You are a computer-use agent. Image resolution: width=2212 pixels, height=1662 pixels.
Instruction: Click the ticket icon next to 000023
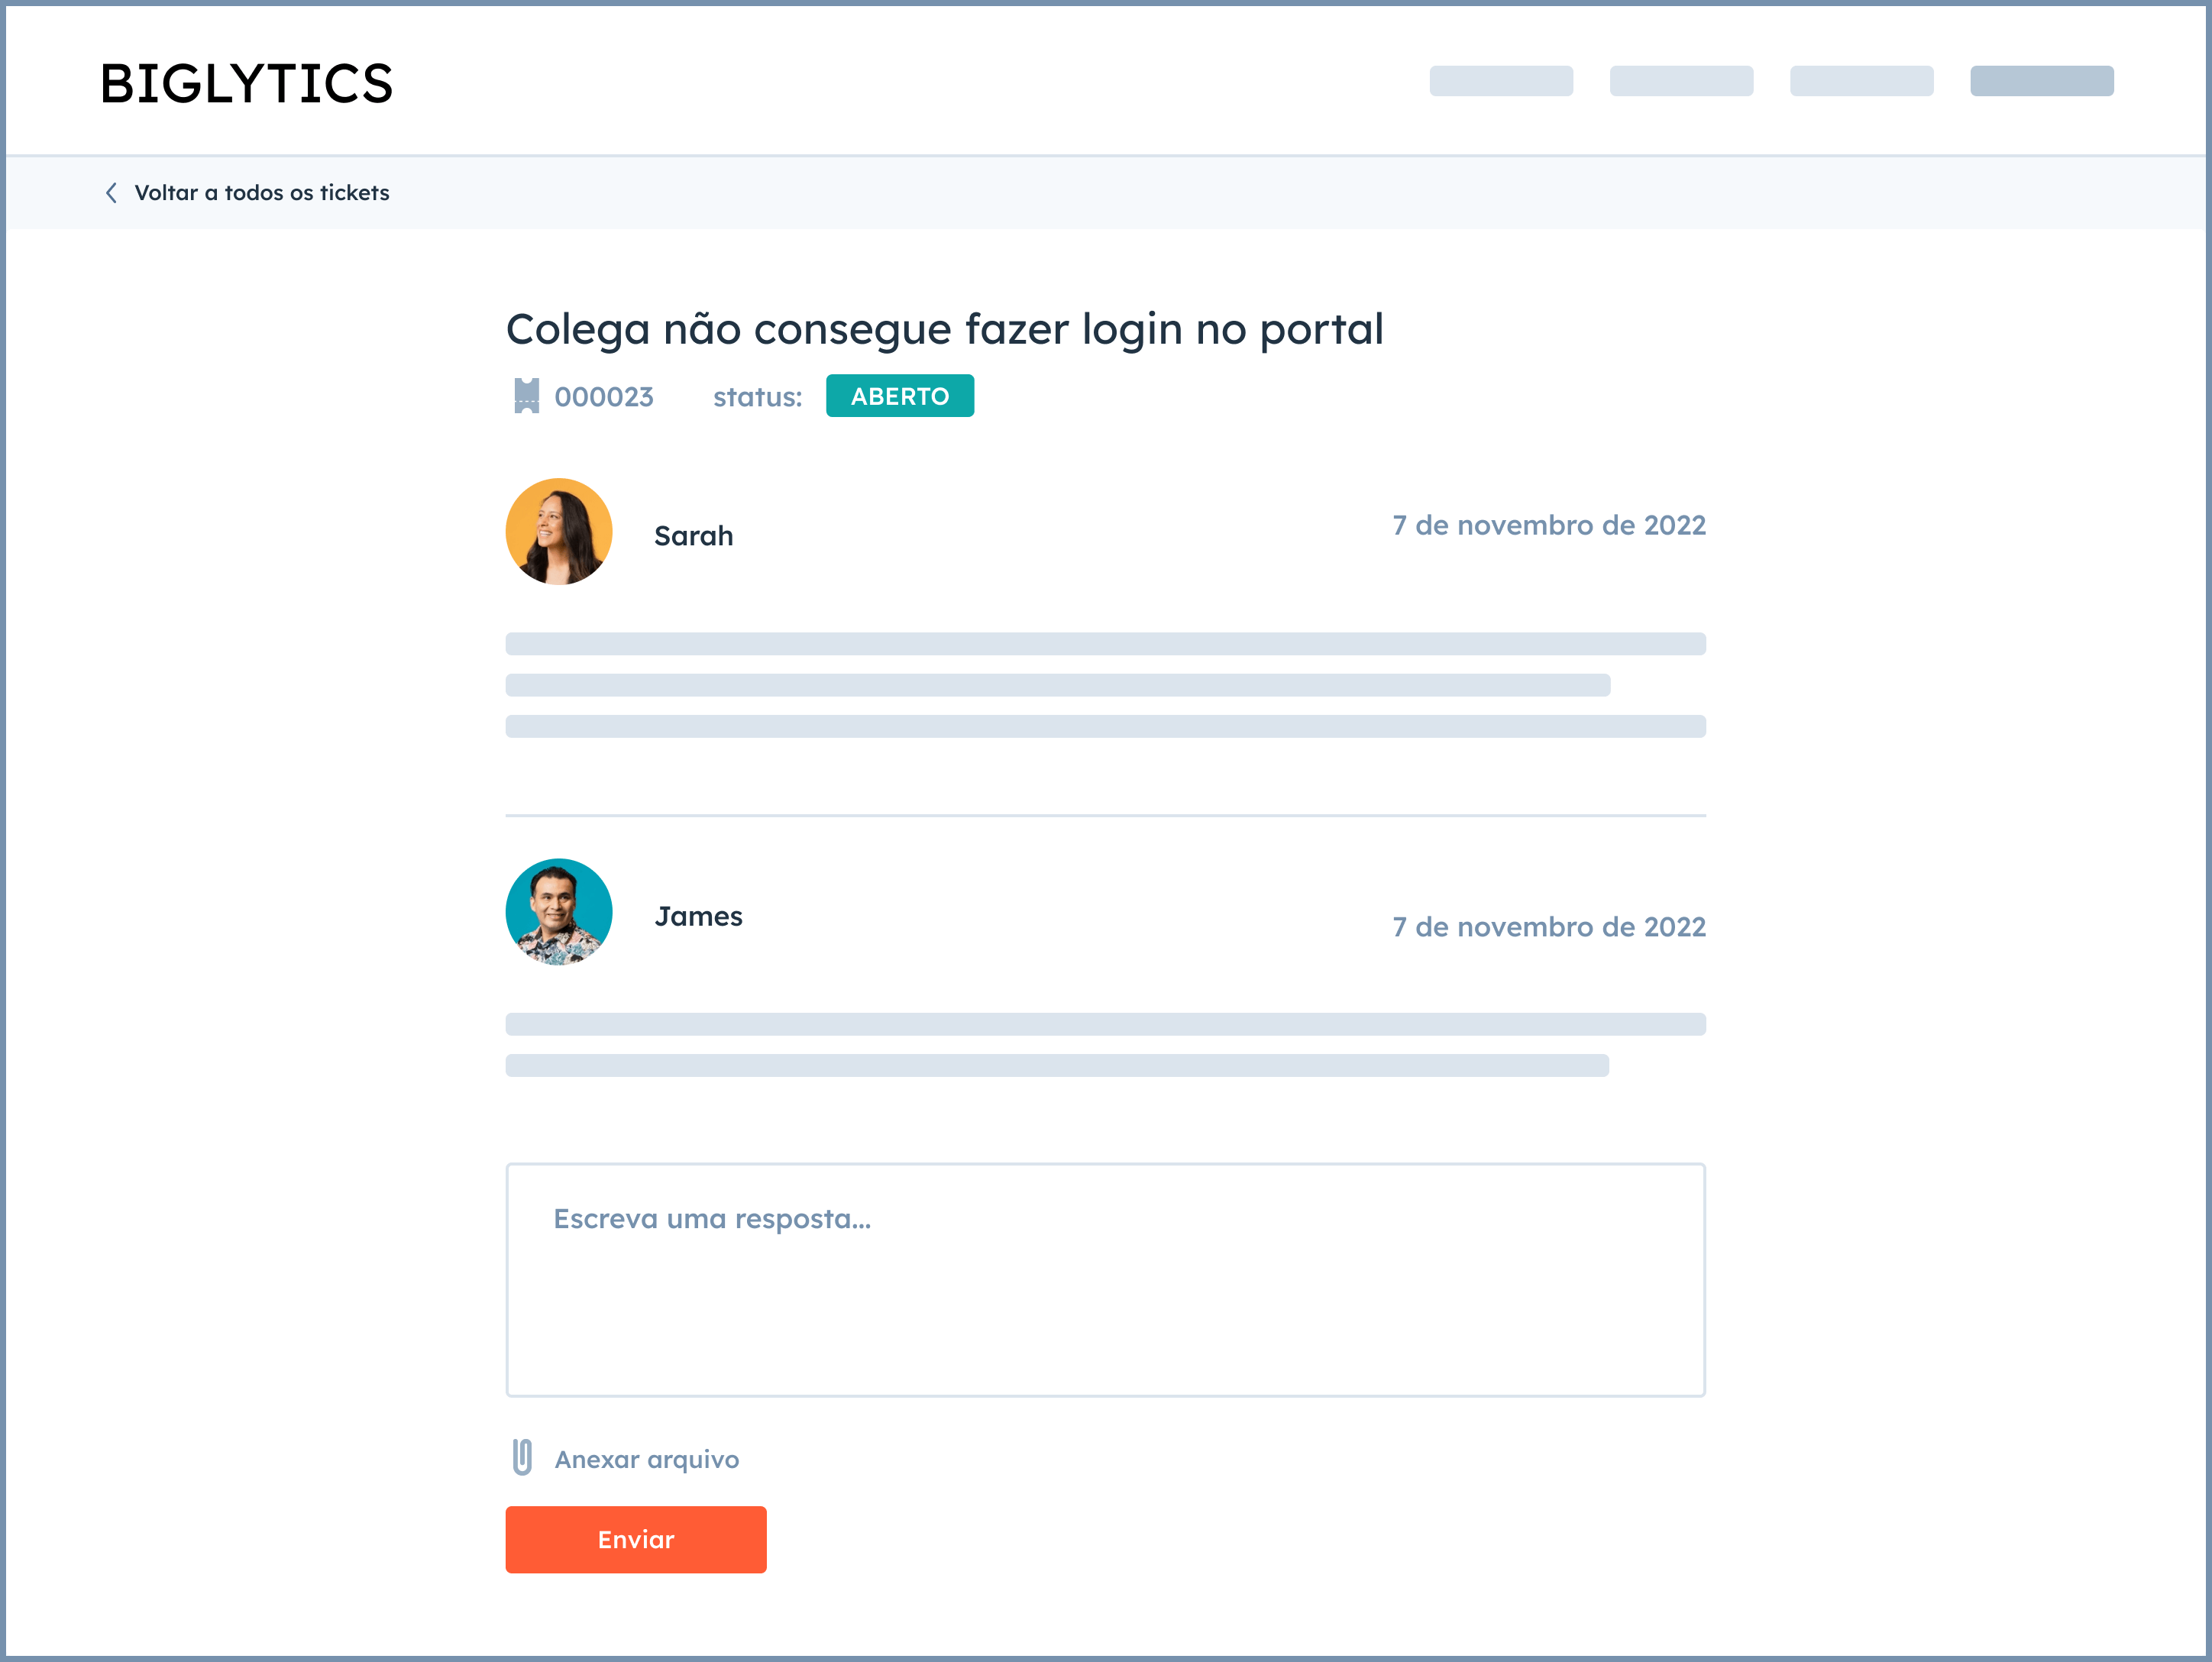pyautogui.click(x=527, y=396)
